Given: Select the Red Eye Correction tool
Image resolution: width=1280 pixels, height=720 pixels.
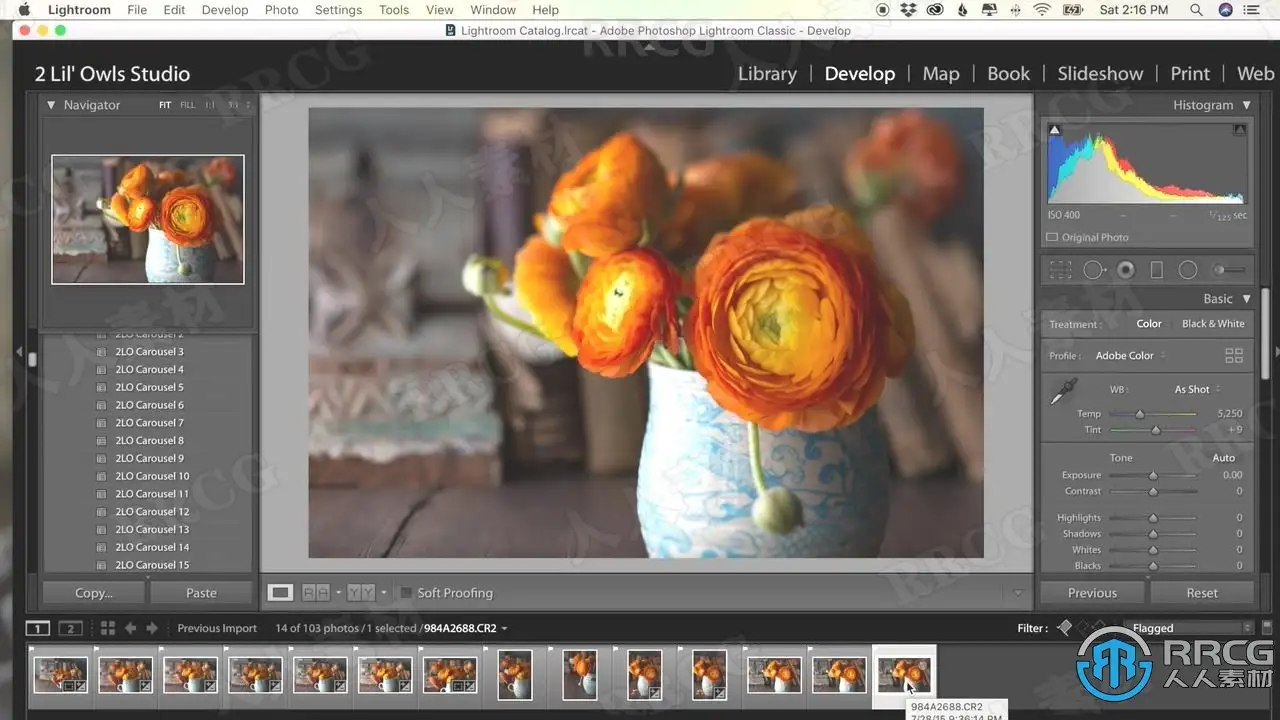Looking at the screenshot, I should (1126, 270).
